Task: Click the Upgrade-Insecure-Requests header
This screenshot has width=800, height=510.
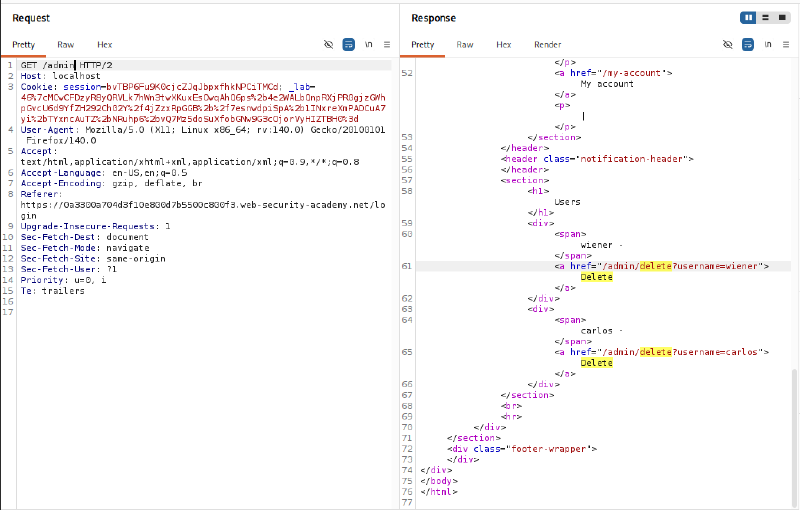Action: tap(95, 226)
